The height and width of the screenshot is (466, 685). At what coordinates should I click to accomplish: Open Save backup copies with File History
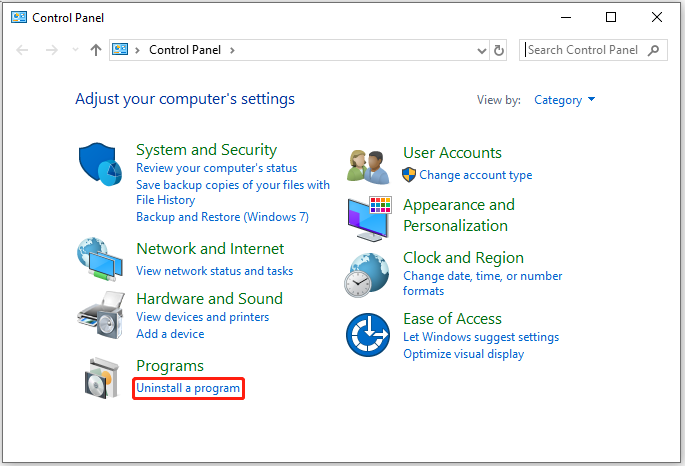(x=232, y=192)
